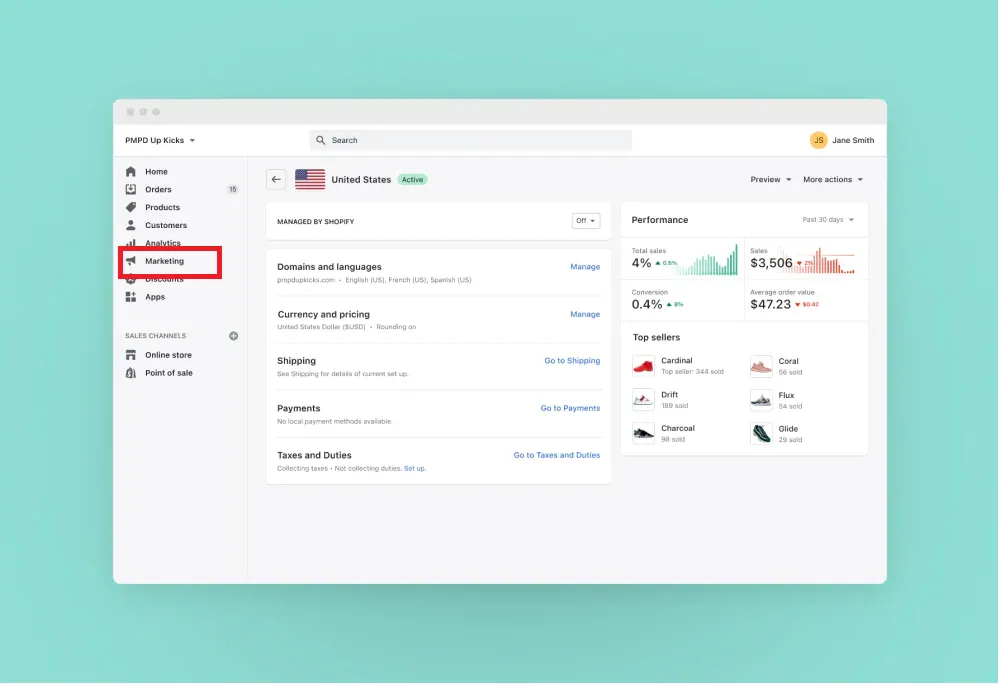
Task: Click the Products tag icon
Action: click(x=131, y=208)
